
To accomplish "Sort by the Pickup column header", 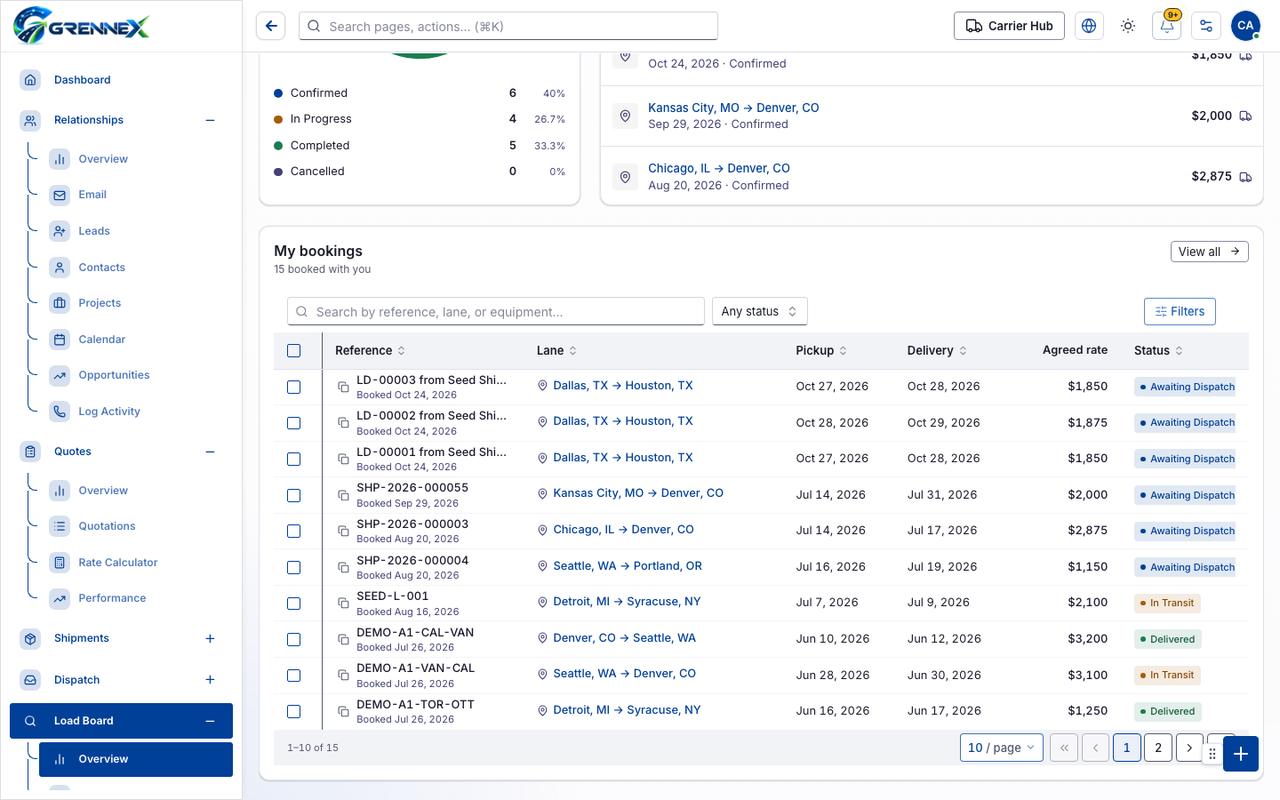I will (x=821, y=351).
